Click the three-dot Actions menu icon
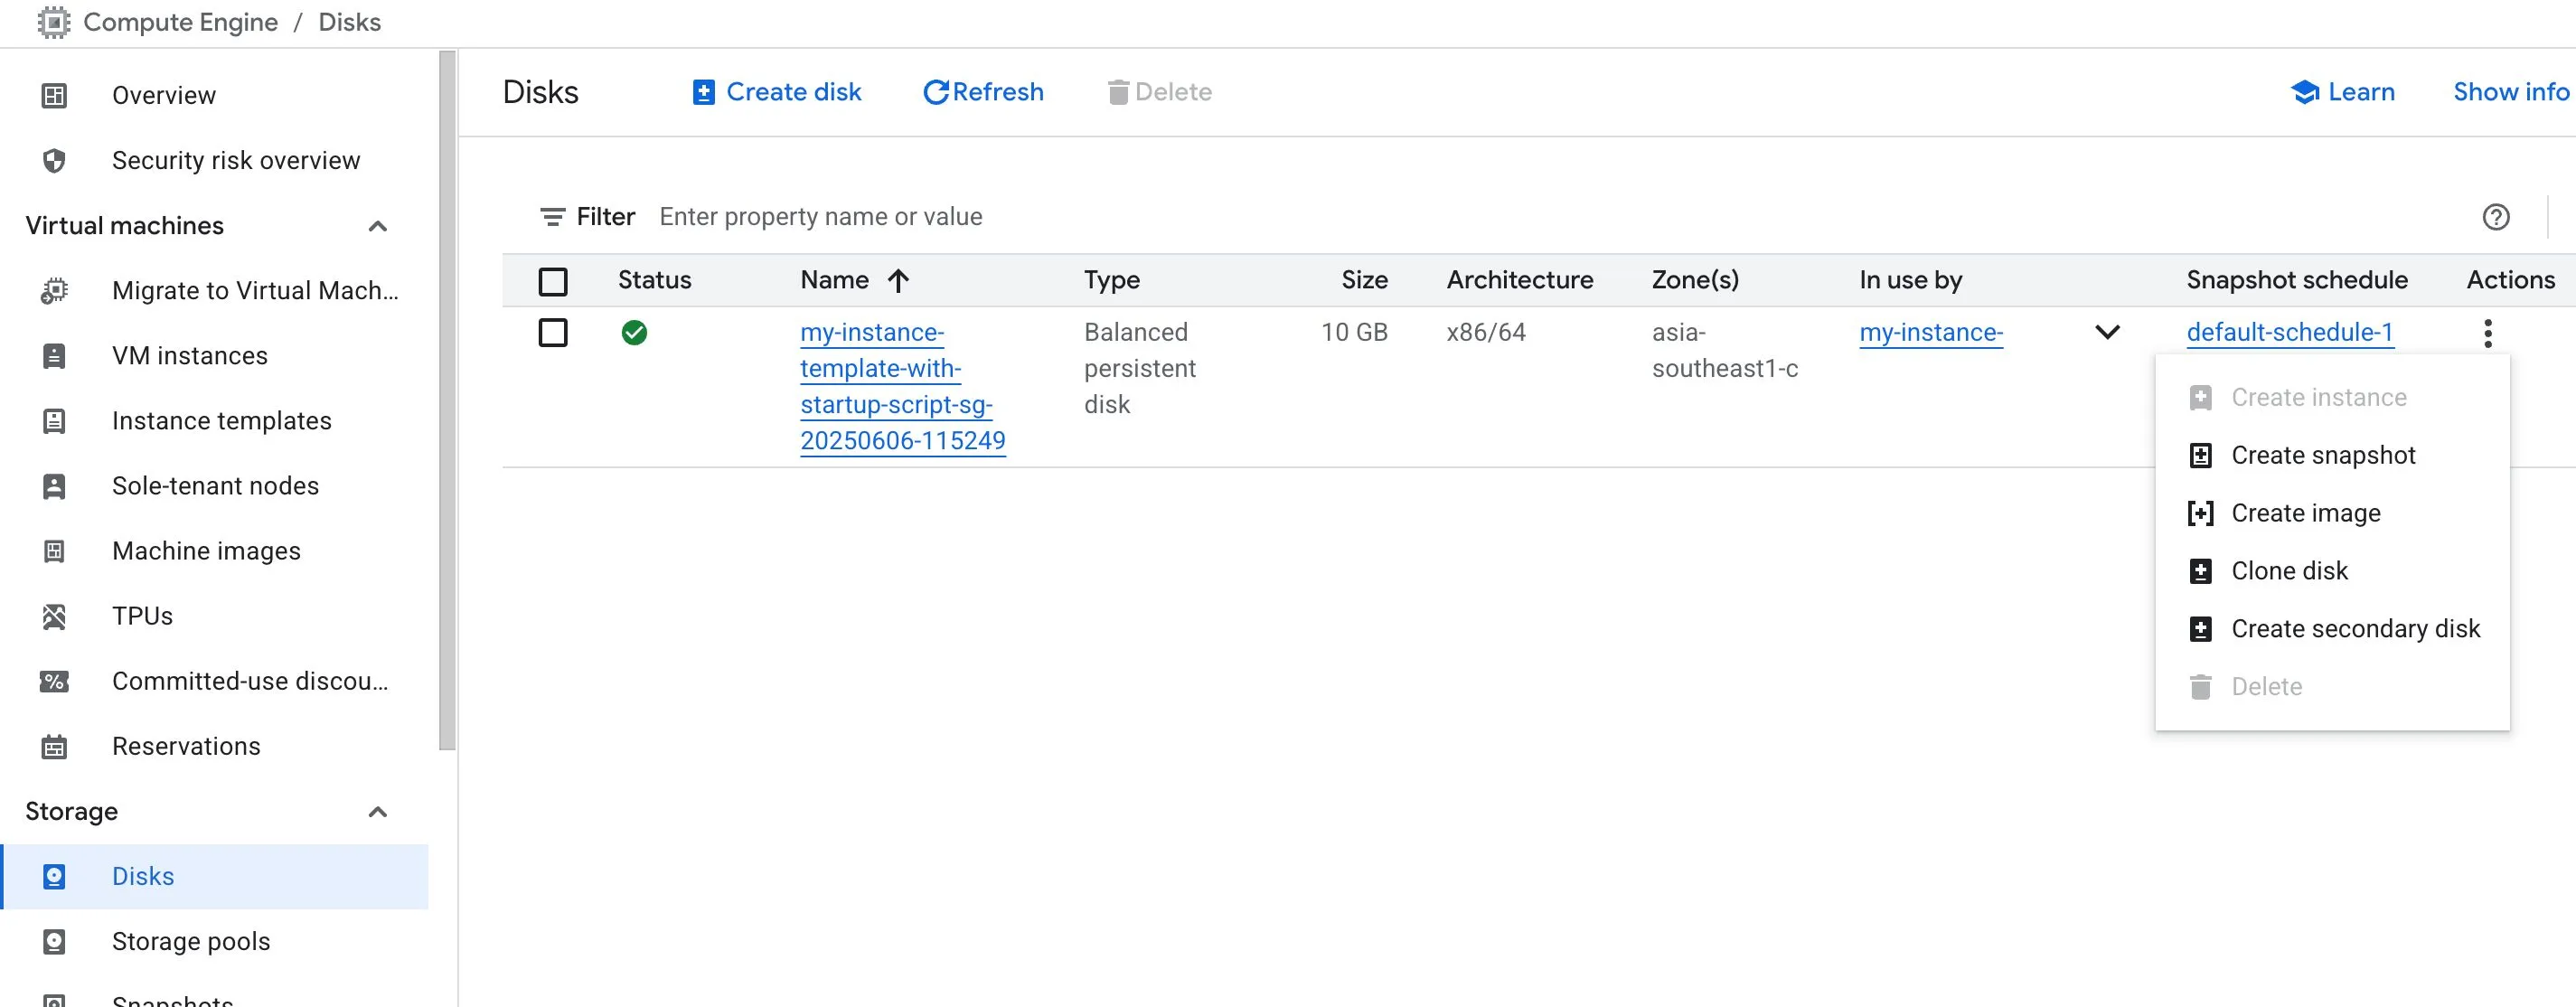Screen dimensions: 2576x1007 [2488, 333]
